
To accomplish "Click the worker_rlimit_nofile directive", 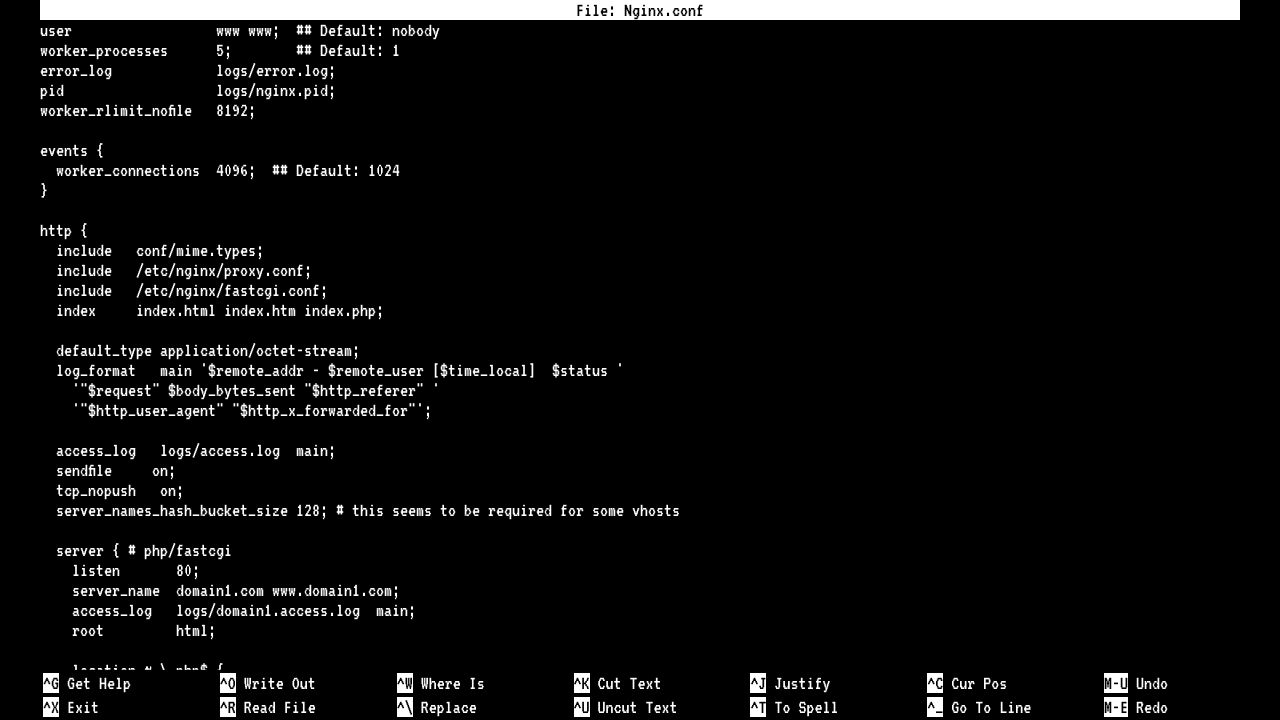I will (116, 111).
